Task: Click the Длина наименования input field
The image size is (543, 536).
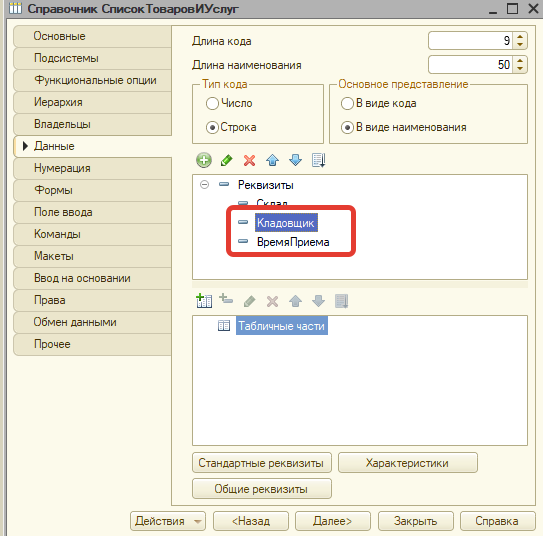Action: tap(471, 65)
